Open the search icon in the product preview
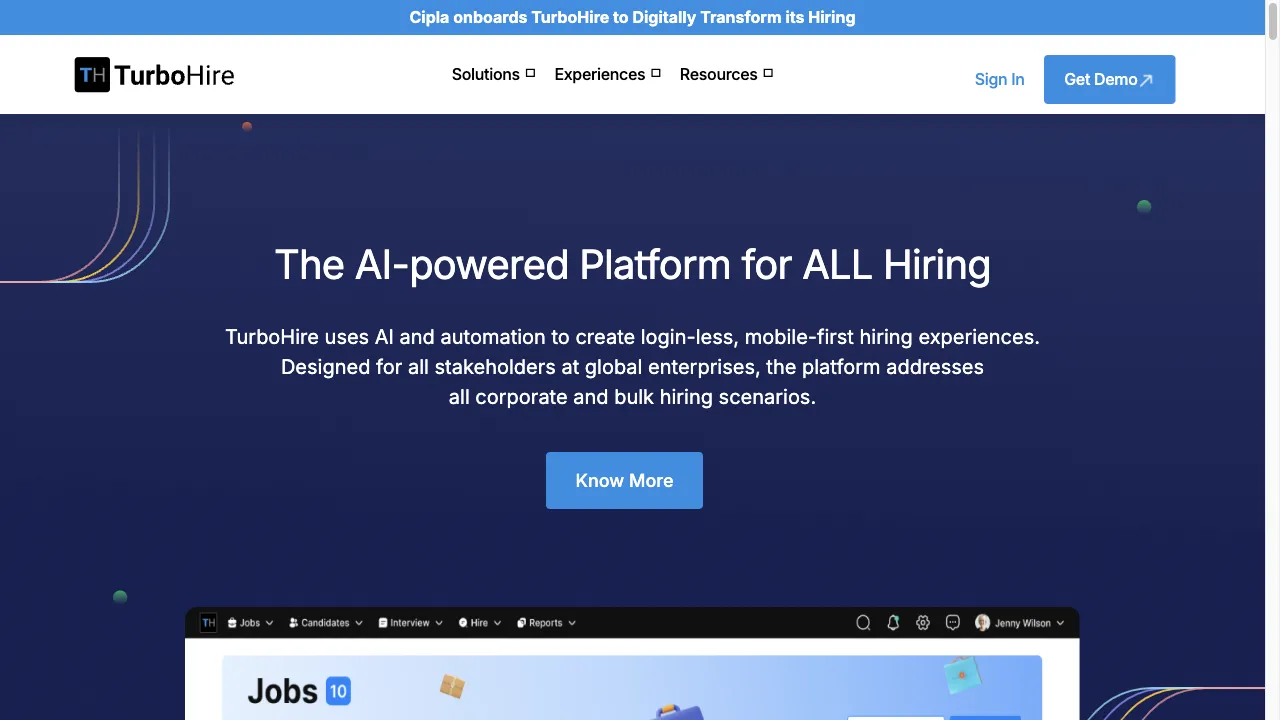Viewport: 1280px width, 720px height. pos(863,623)
